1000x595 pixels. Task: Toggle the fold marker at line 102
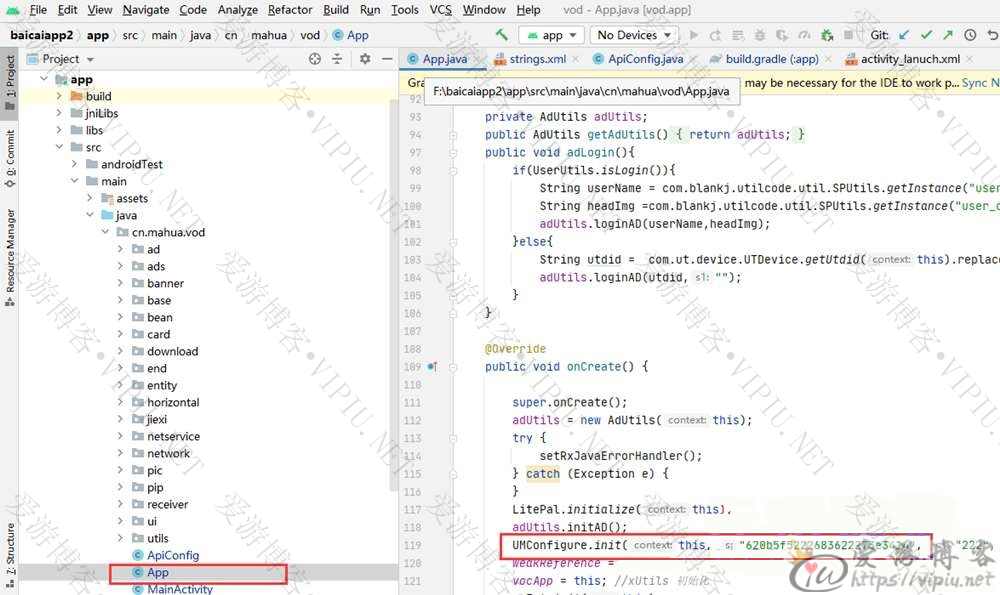coord(453,242)
